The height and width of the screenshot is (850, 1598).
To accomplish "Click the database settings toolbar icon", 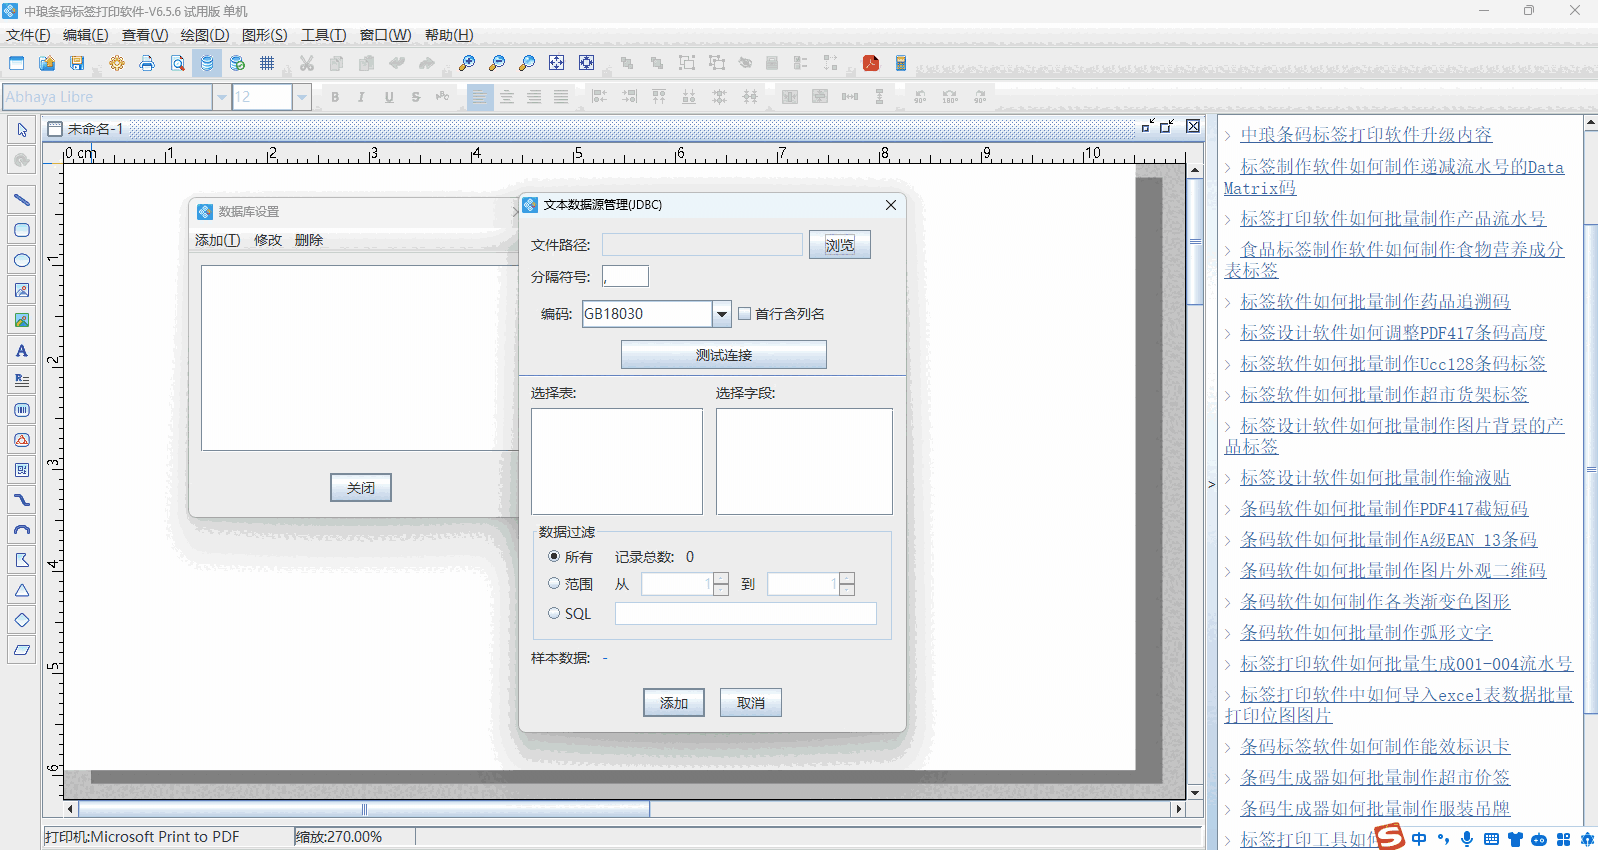I will [x=207, y=63].
